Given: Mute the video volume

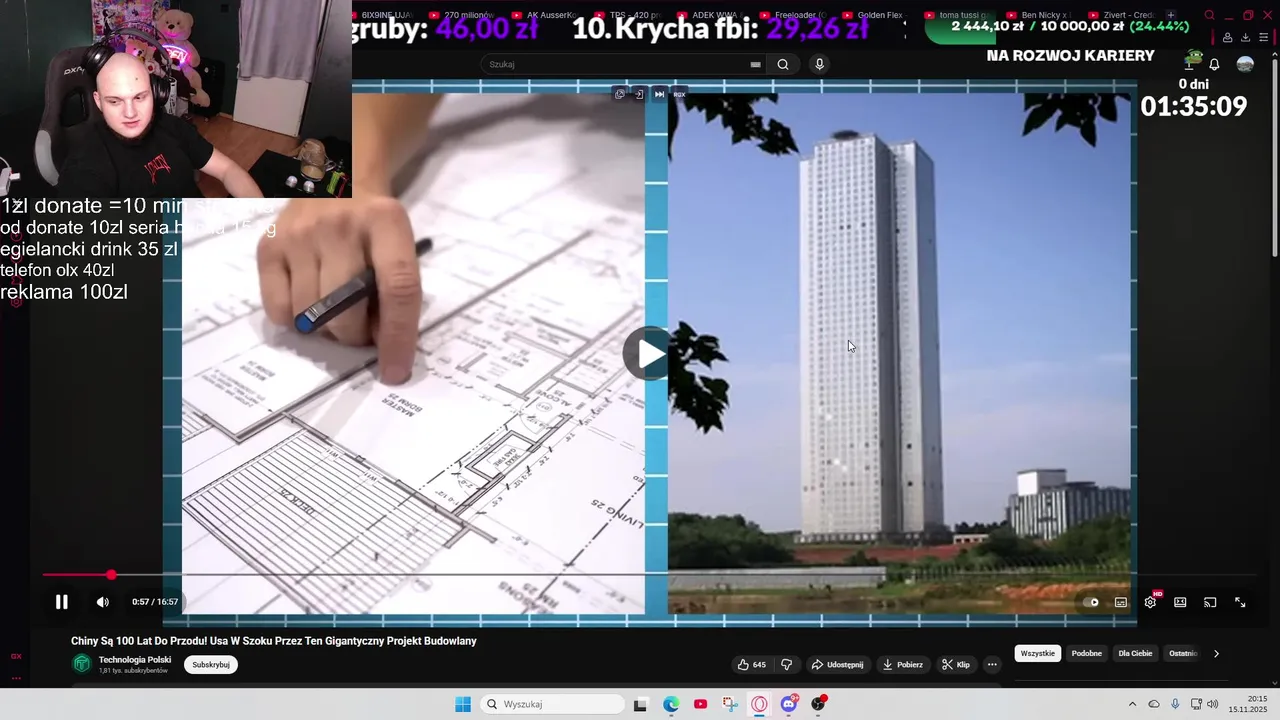Looking at the screenshot, I should coord(102,602).
